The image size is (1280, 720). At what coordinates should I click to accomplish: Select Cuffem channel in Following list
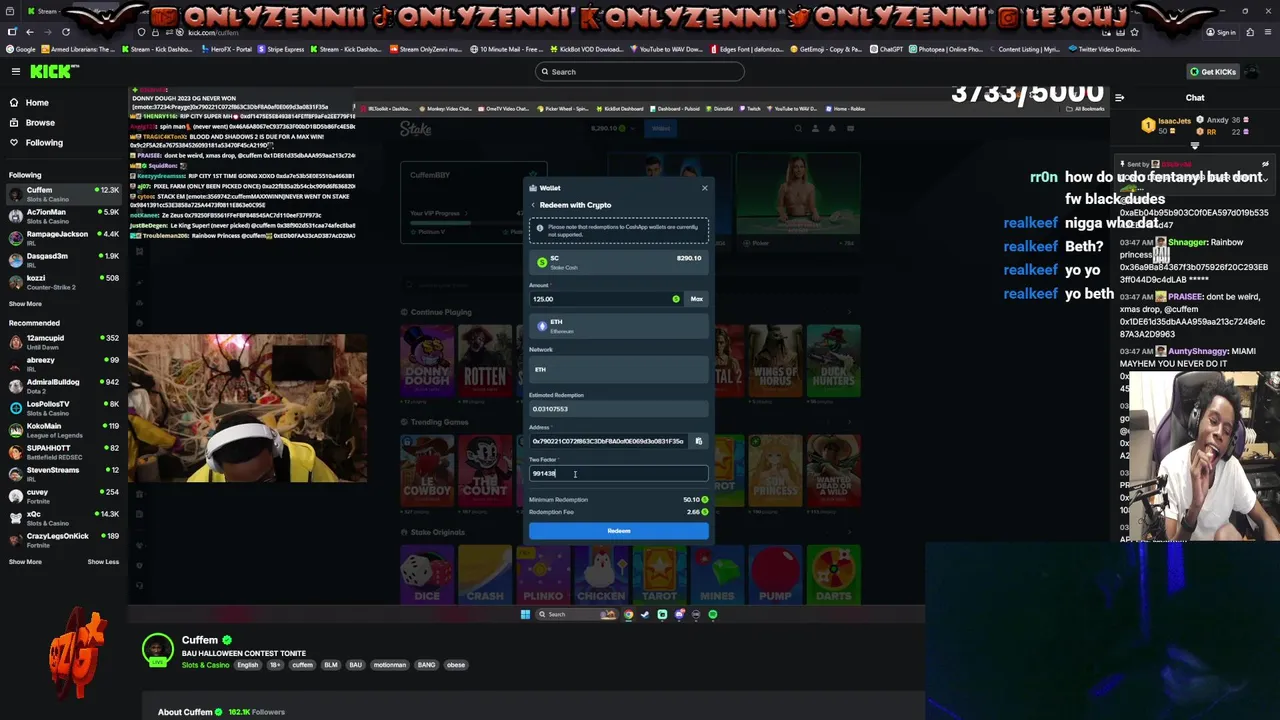[x=64, y=193]
